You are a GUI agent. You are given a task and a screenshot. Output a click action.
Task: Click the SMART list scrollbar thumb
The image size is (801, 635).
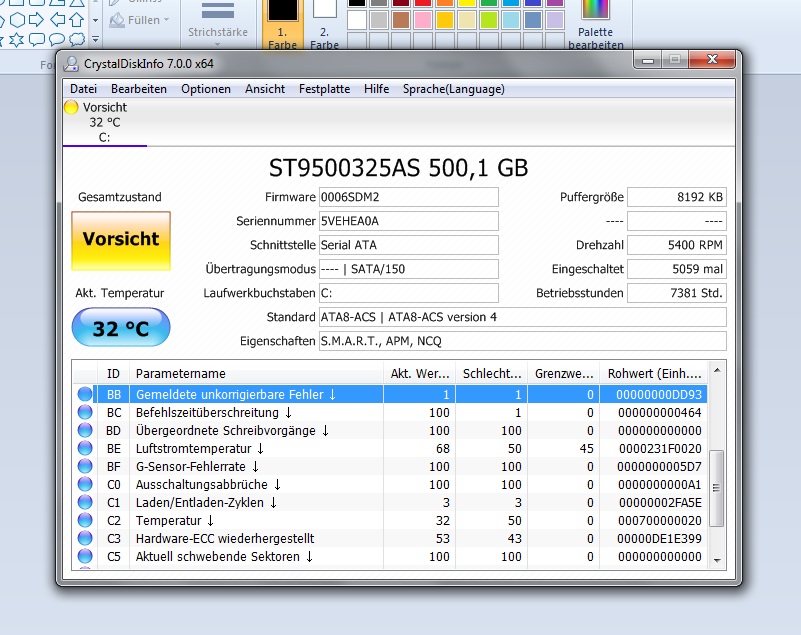pyautogui.click(x=717, y=488)
